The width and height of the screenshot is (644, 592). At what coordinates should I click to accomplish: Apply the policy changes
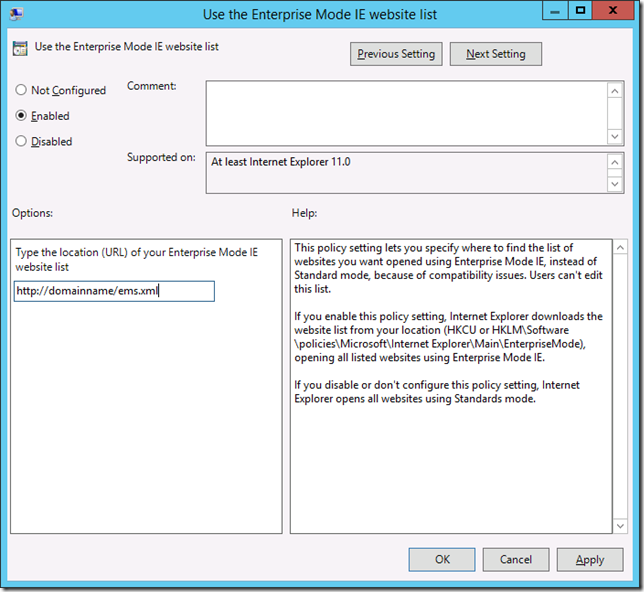click(x=590, y=560)
